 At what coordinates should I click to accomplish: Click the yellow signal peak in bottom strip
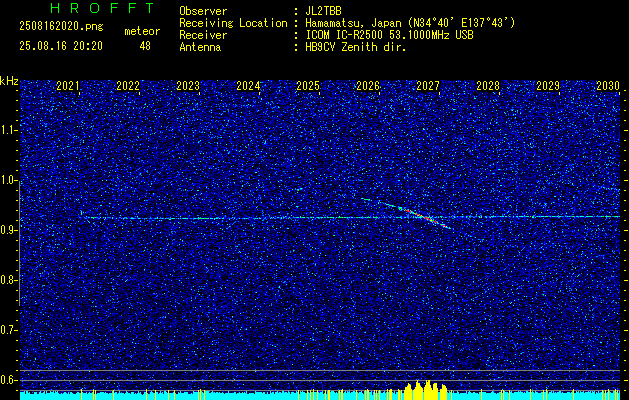(x=425, y=390)
